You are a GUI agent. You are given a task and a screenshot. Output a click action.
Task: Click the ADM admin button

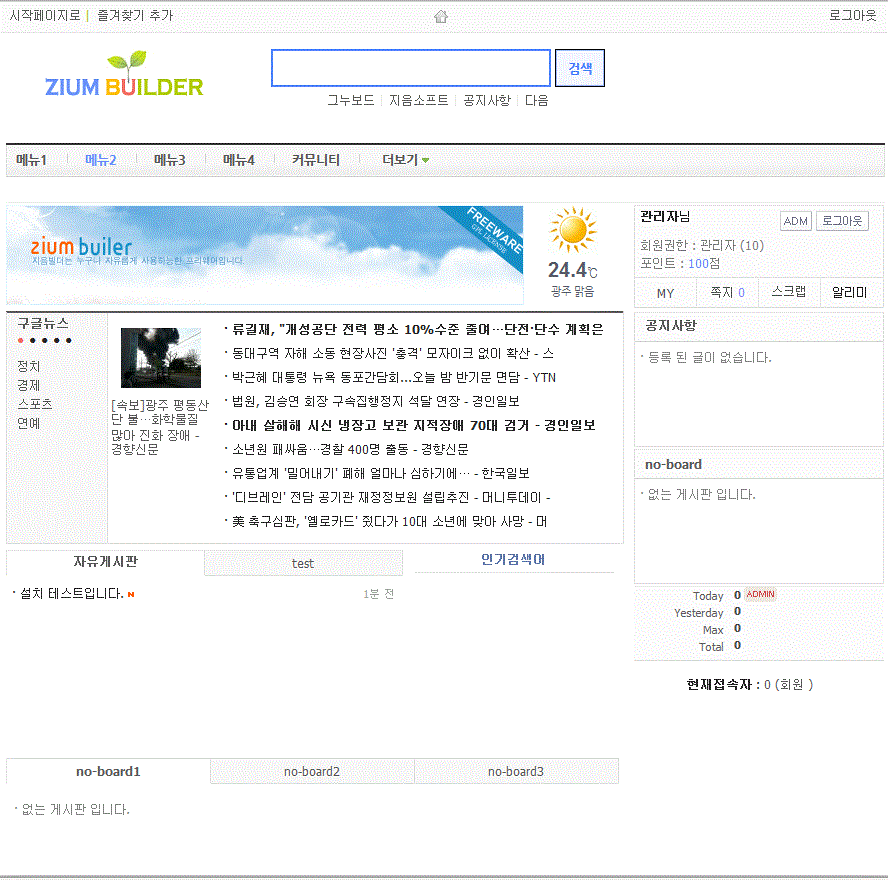coord(795,221)
